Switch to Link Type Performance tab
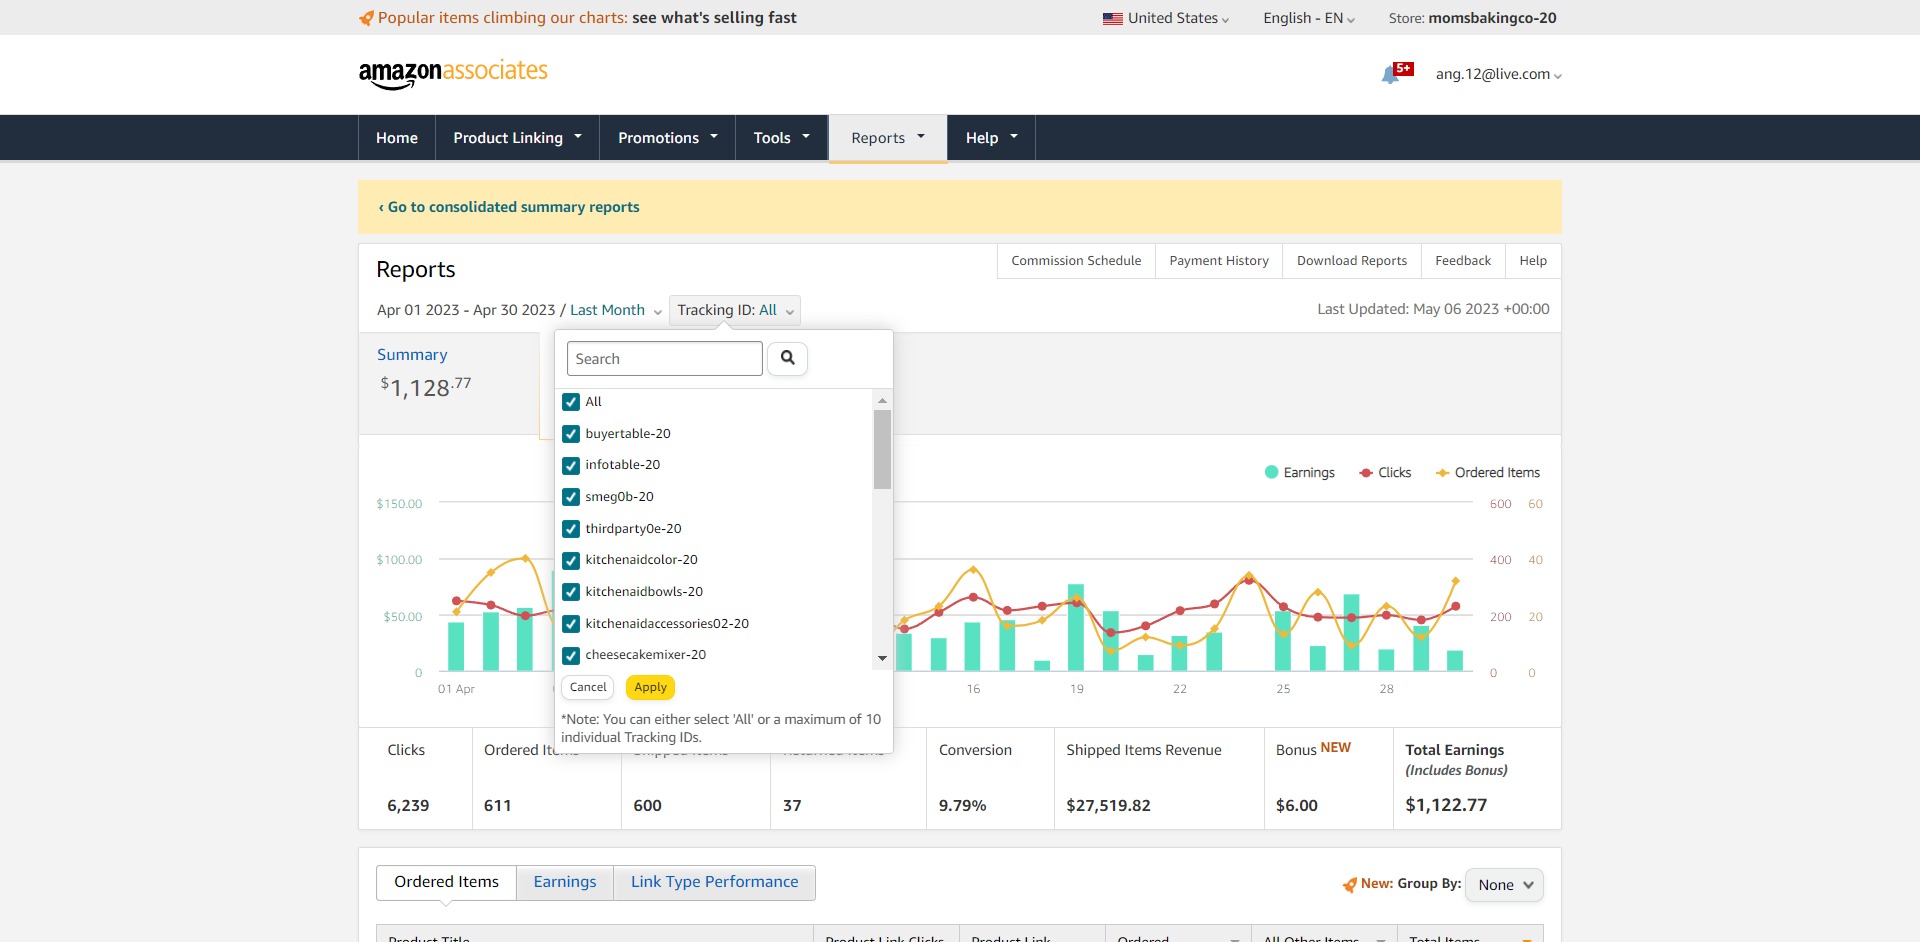 click(x=715, y=882)
